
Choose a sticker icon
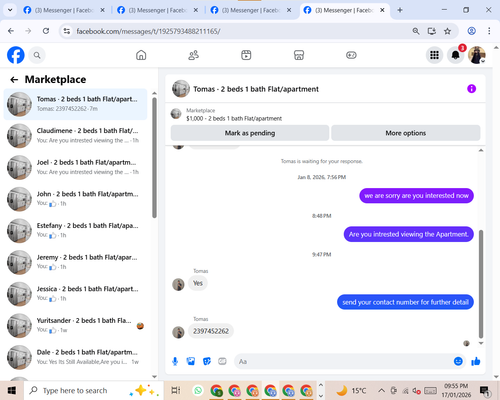point(207,361)
